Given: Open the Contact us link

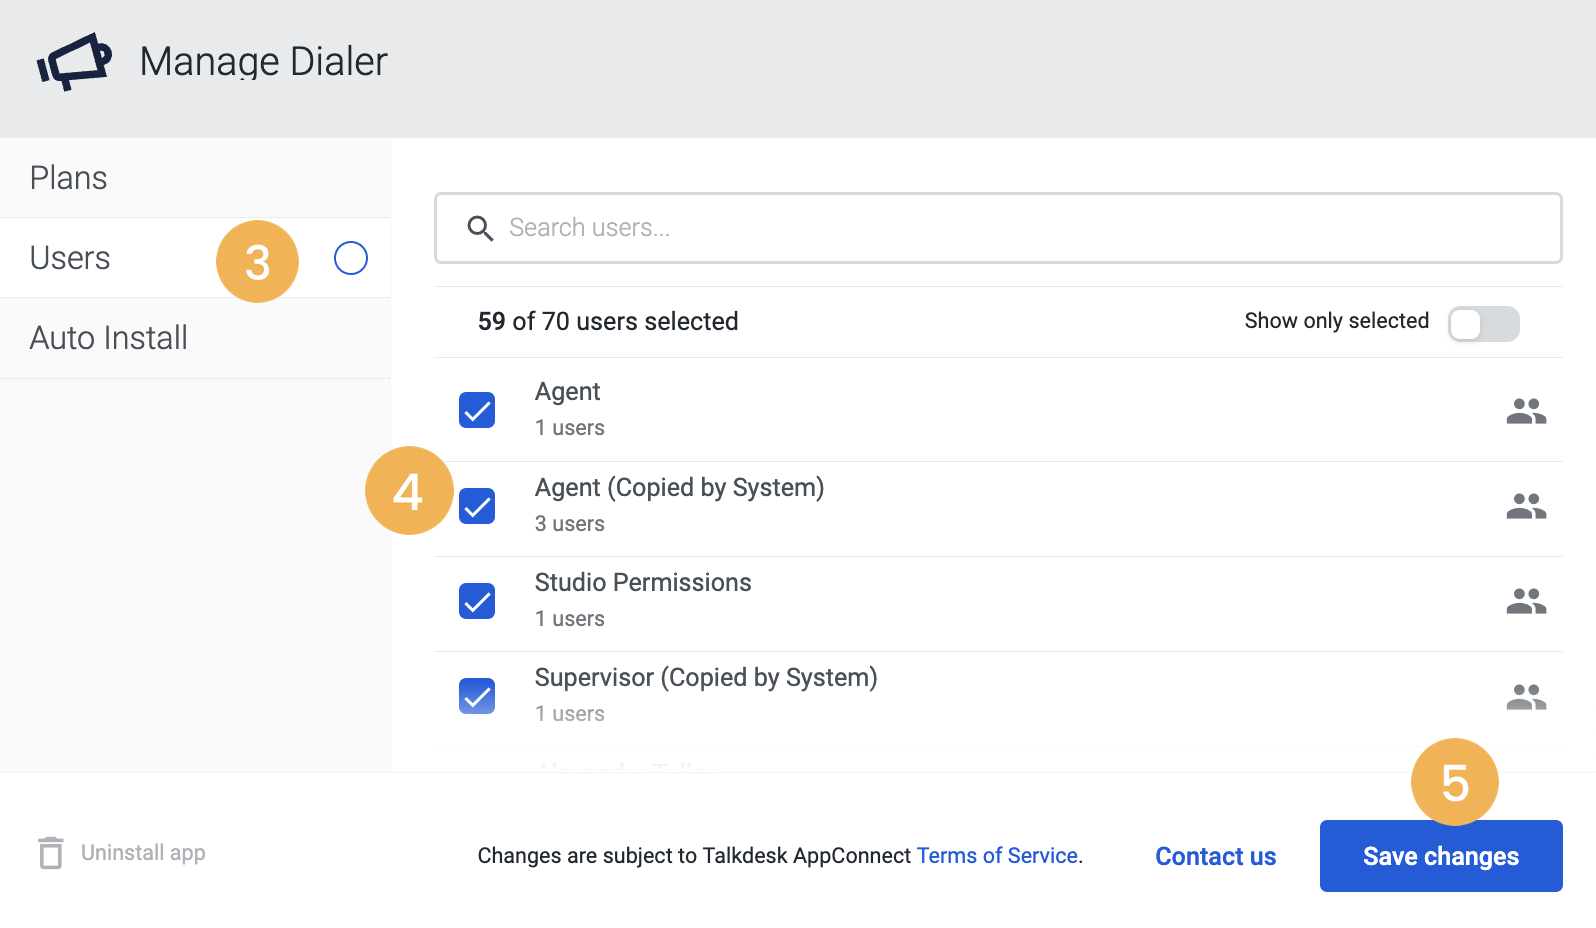Looking at the screenshot, I should pyautogui.click(x=1216, y=856).
